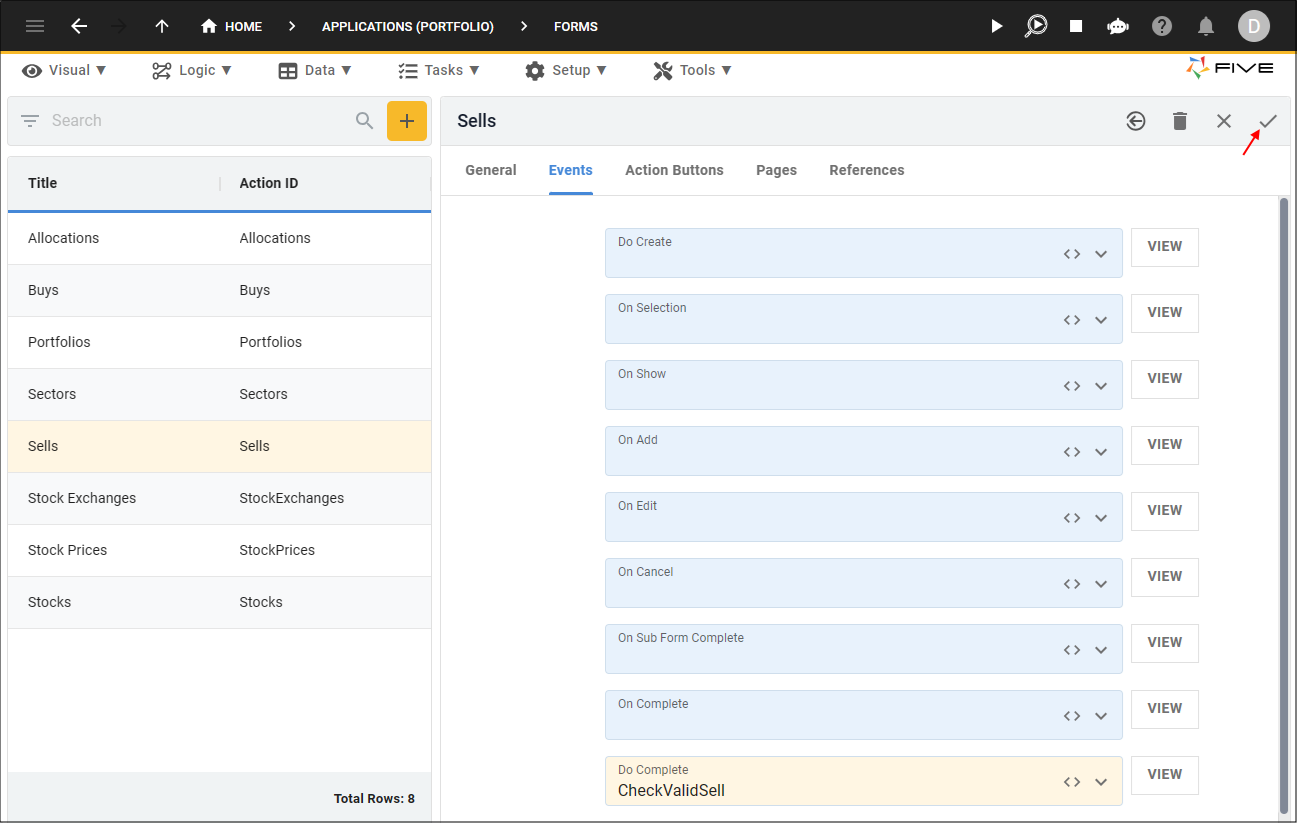
Task: Switch to the Pages tab
Action: 776,170
